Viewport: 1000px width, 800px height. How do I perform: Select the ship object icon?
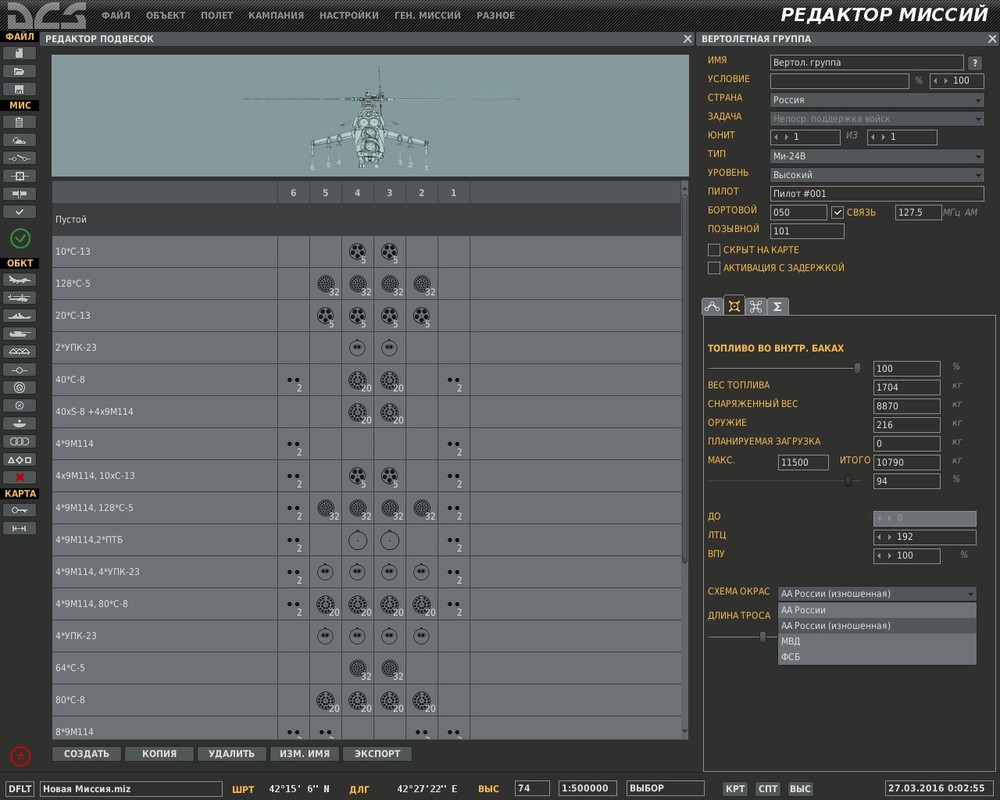click(x=20, y=316)
